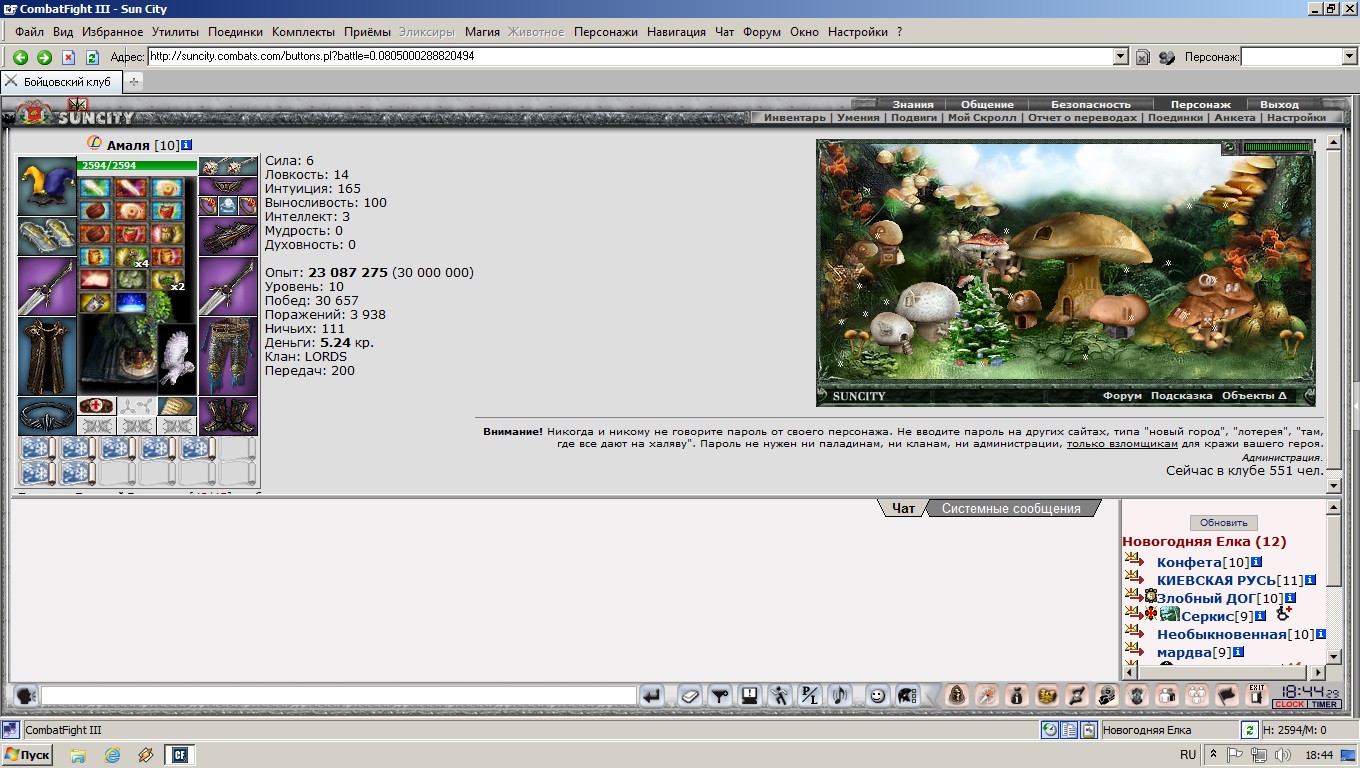Open the Настройки menu in menu bar

[858, 32]
